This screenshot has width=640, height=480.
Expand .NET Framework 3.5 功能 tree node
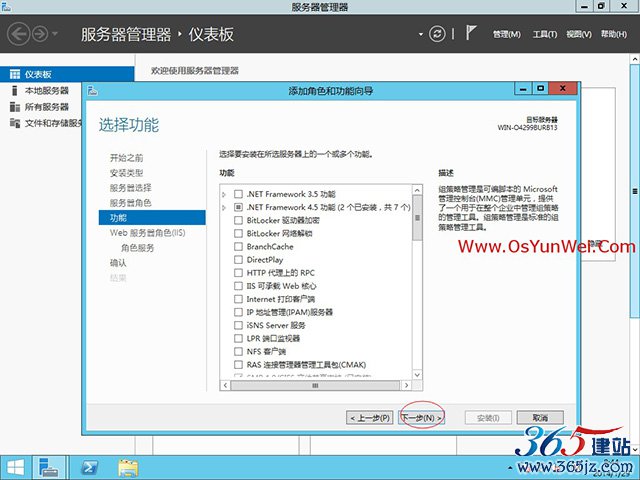224,194
